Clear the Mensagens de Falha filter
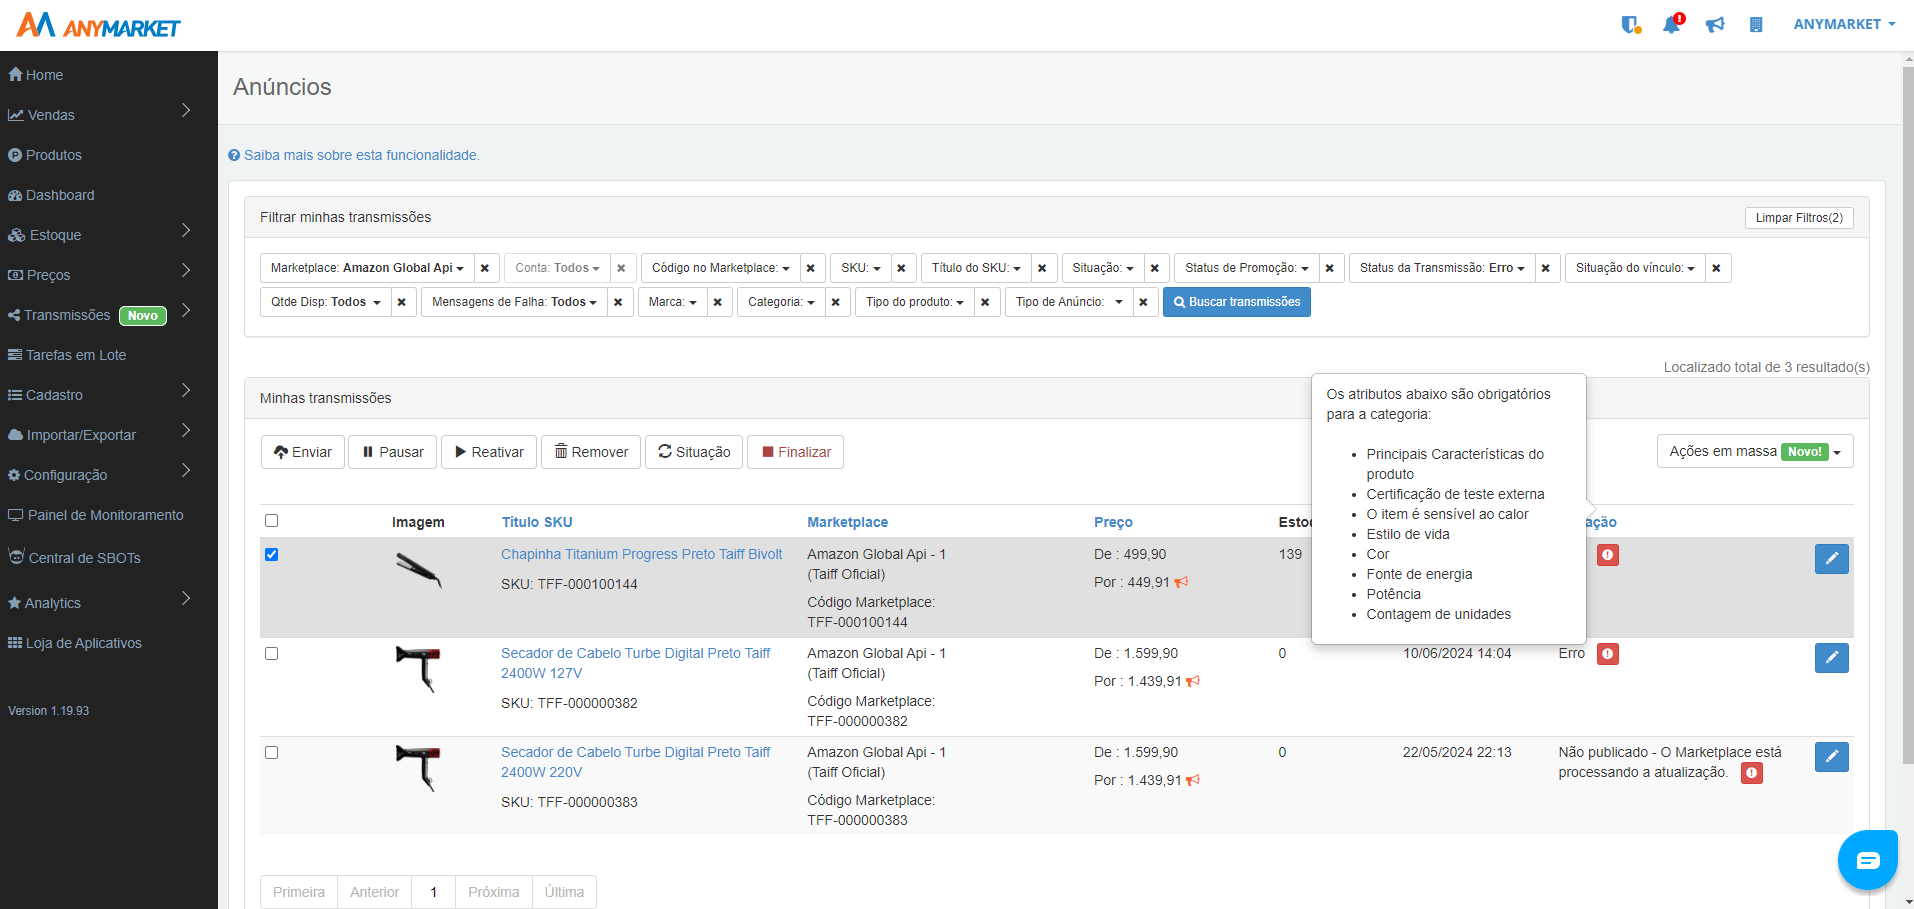1914x909 pixels. tap(618, 302)
